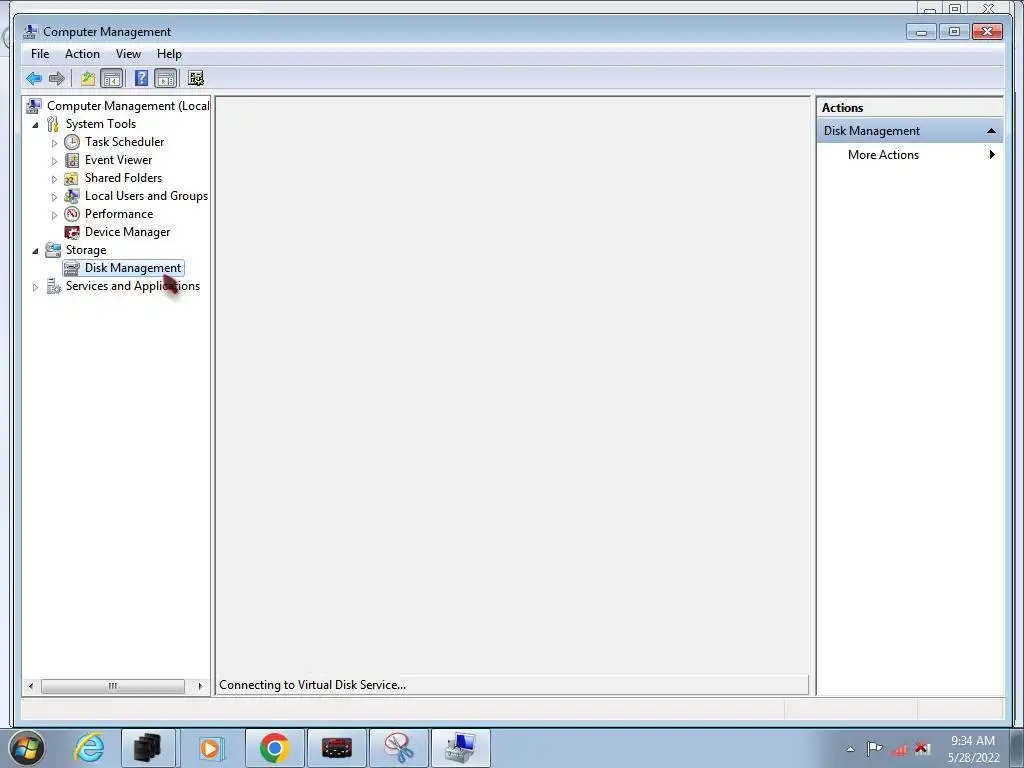This screenshot has width=1024, height=768.
Task: Open the Action menu
Action: [x=82, y=54]
